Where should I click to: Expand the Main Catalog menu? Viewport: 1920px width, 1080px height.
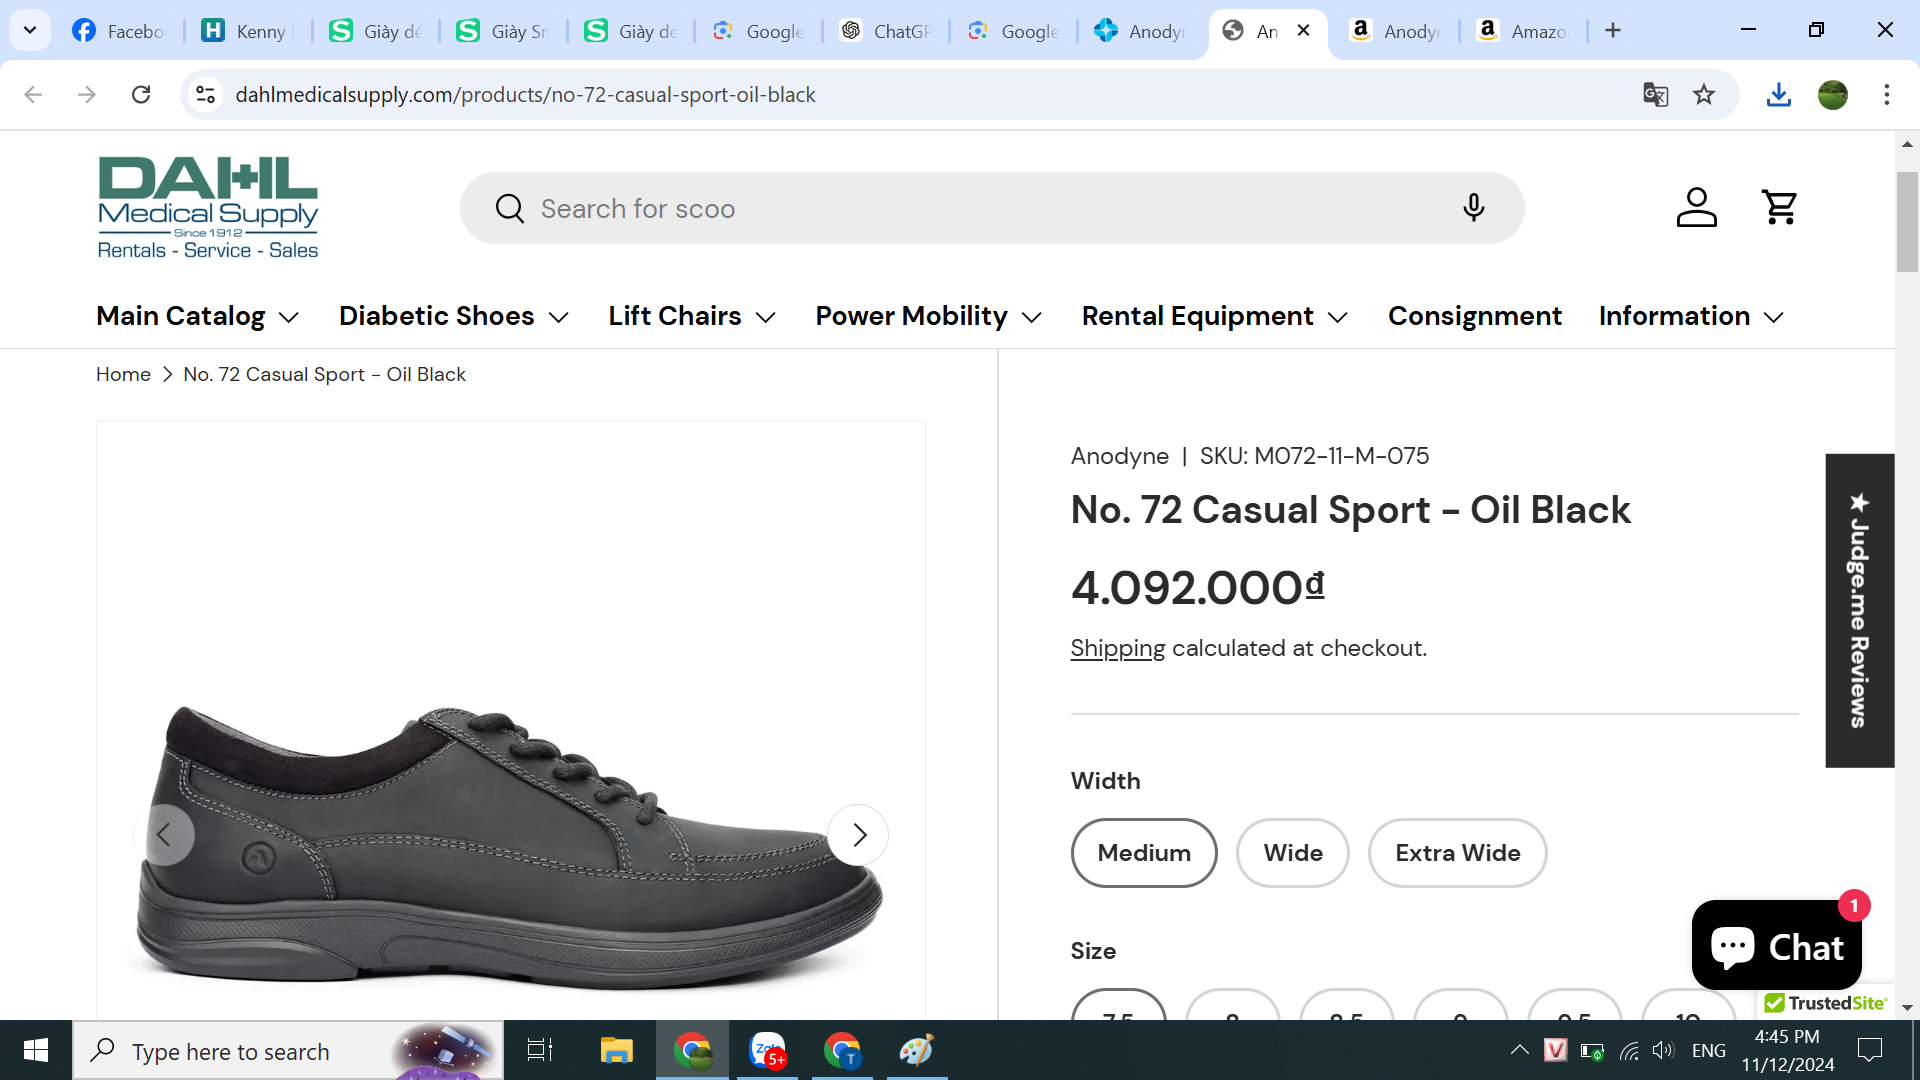coord(197,316)
